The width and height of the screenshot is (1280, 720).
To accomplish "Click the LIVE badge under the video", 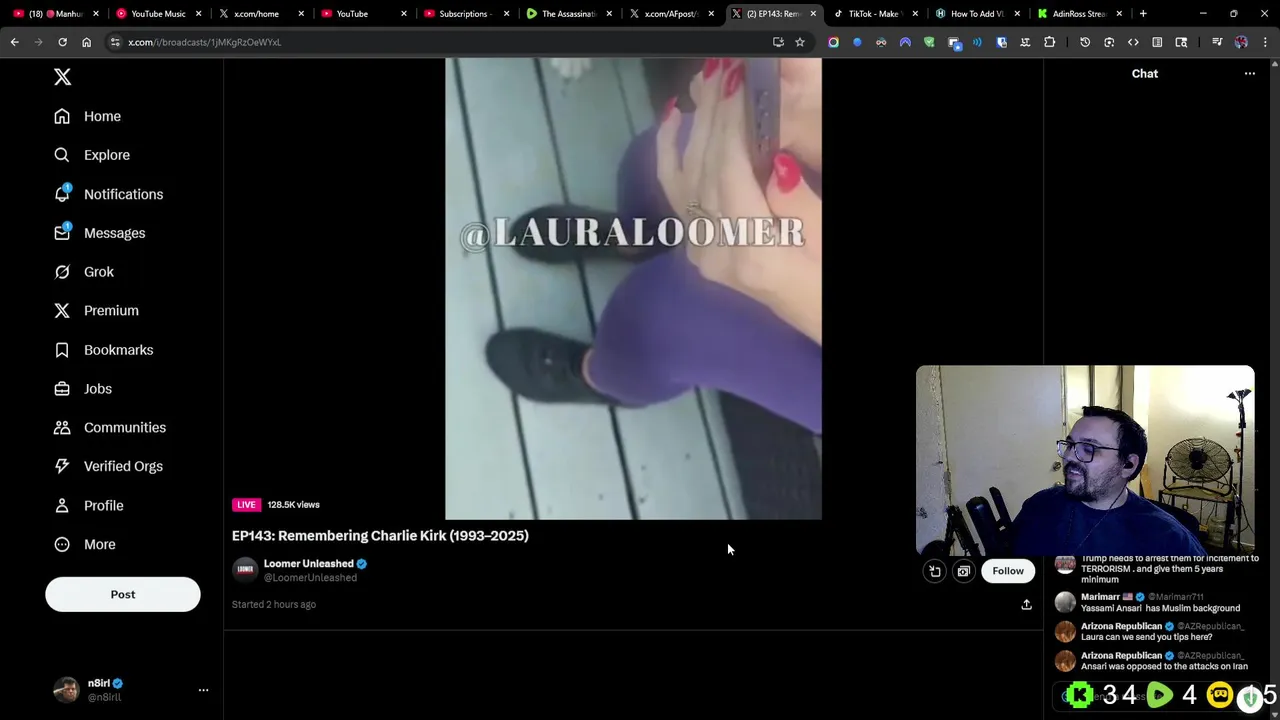I will [246, 505].
